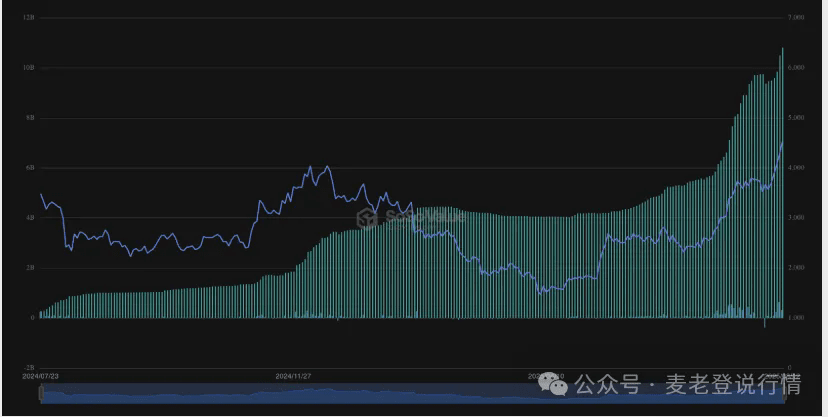The width and height of the screenshot is (828, 417).
Task: Click the downward negative bar below zero line
Action: point(765,323)
